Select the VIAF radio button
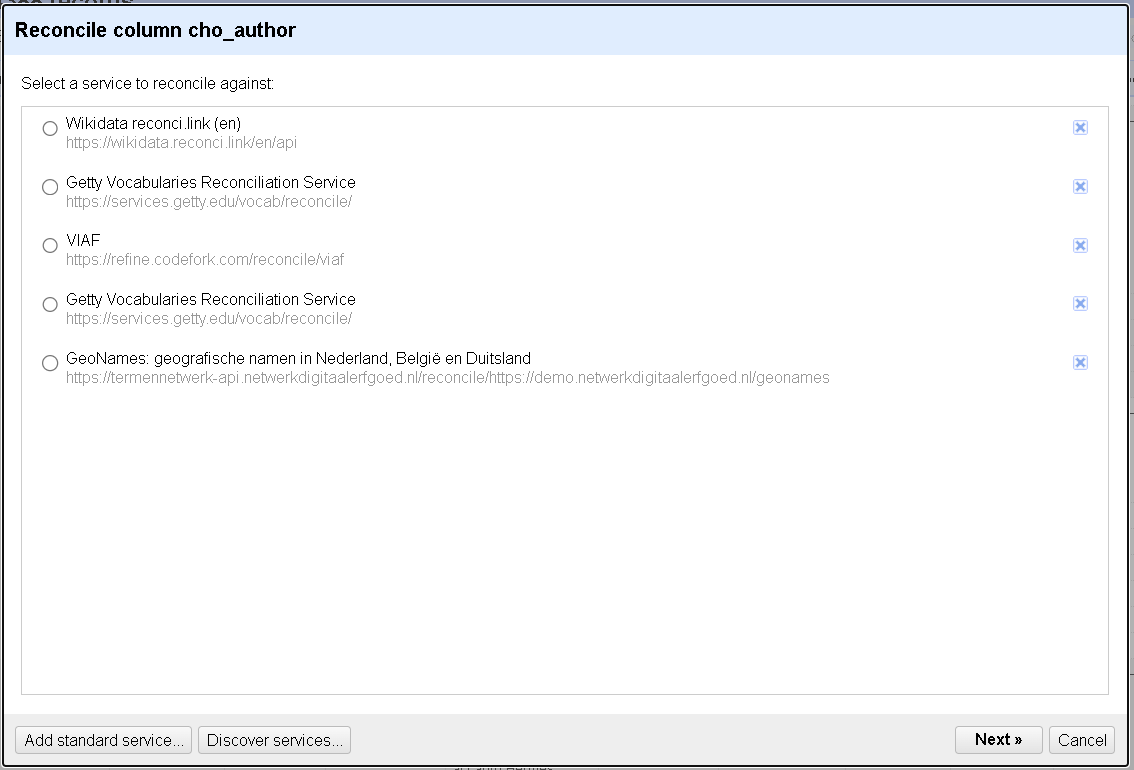The width and height of the screenshot is (1134, 770). pos(50,246)
